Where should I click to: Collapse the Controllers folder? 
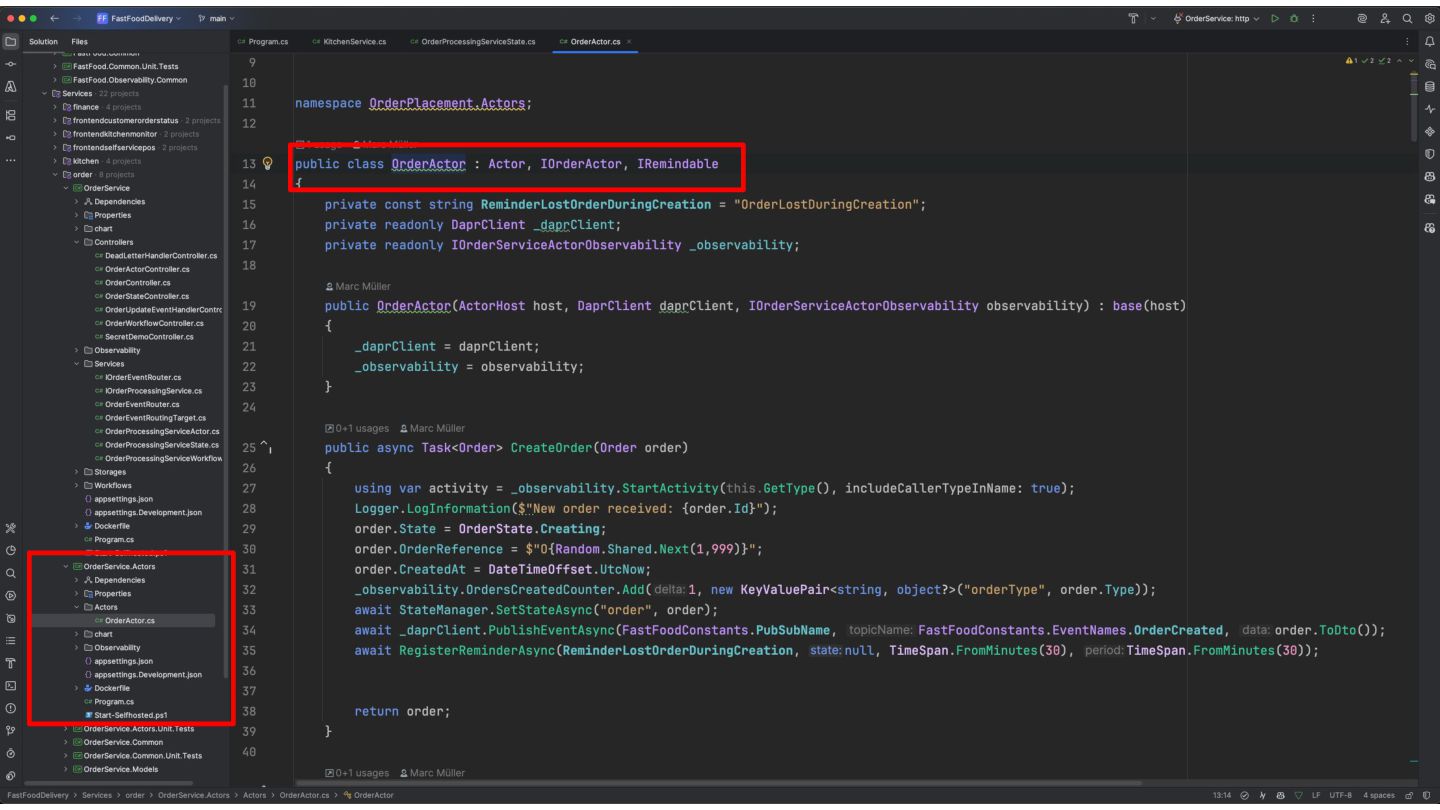point(77,242)
